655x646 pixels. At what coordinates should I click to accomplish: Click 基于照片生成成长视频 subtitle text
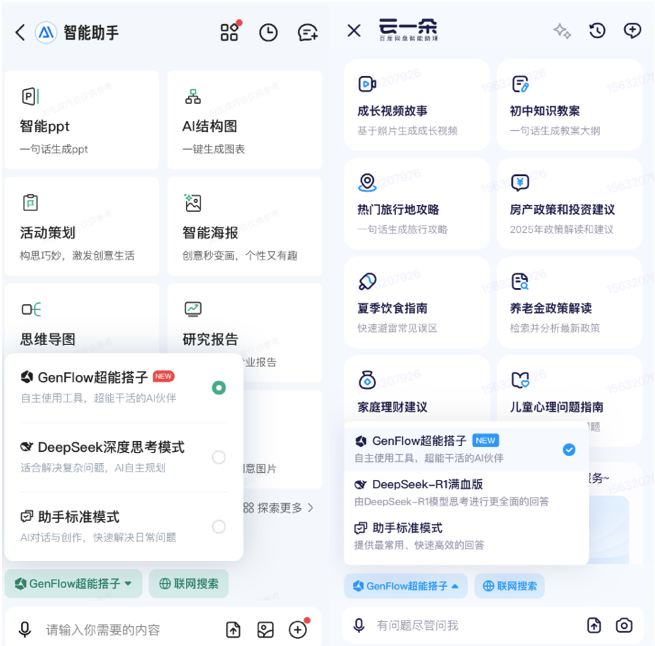[407, 131]
